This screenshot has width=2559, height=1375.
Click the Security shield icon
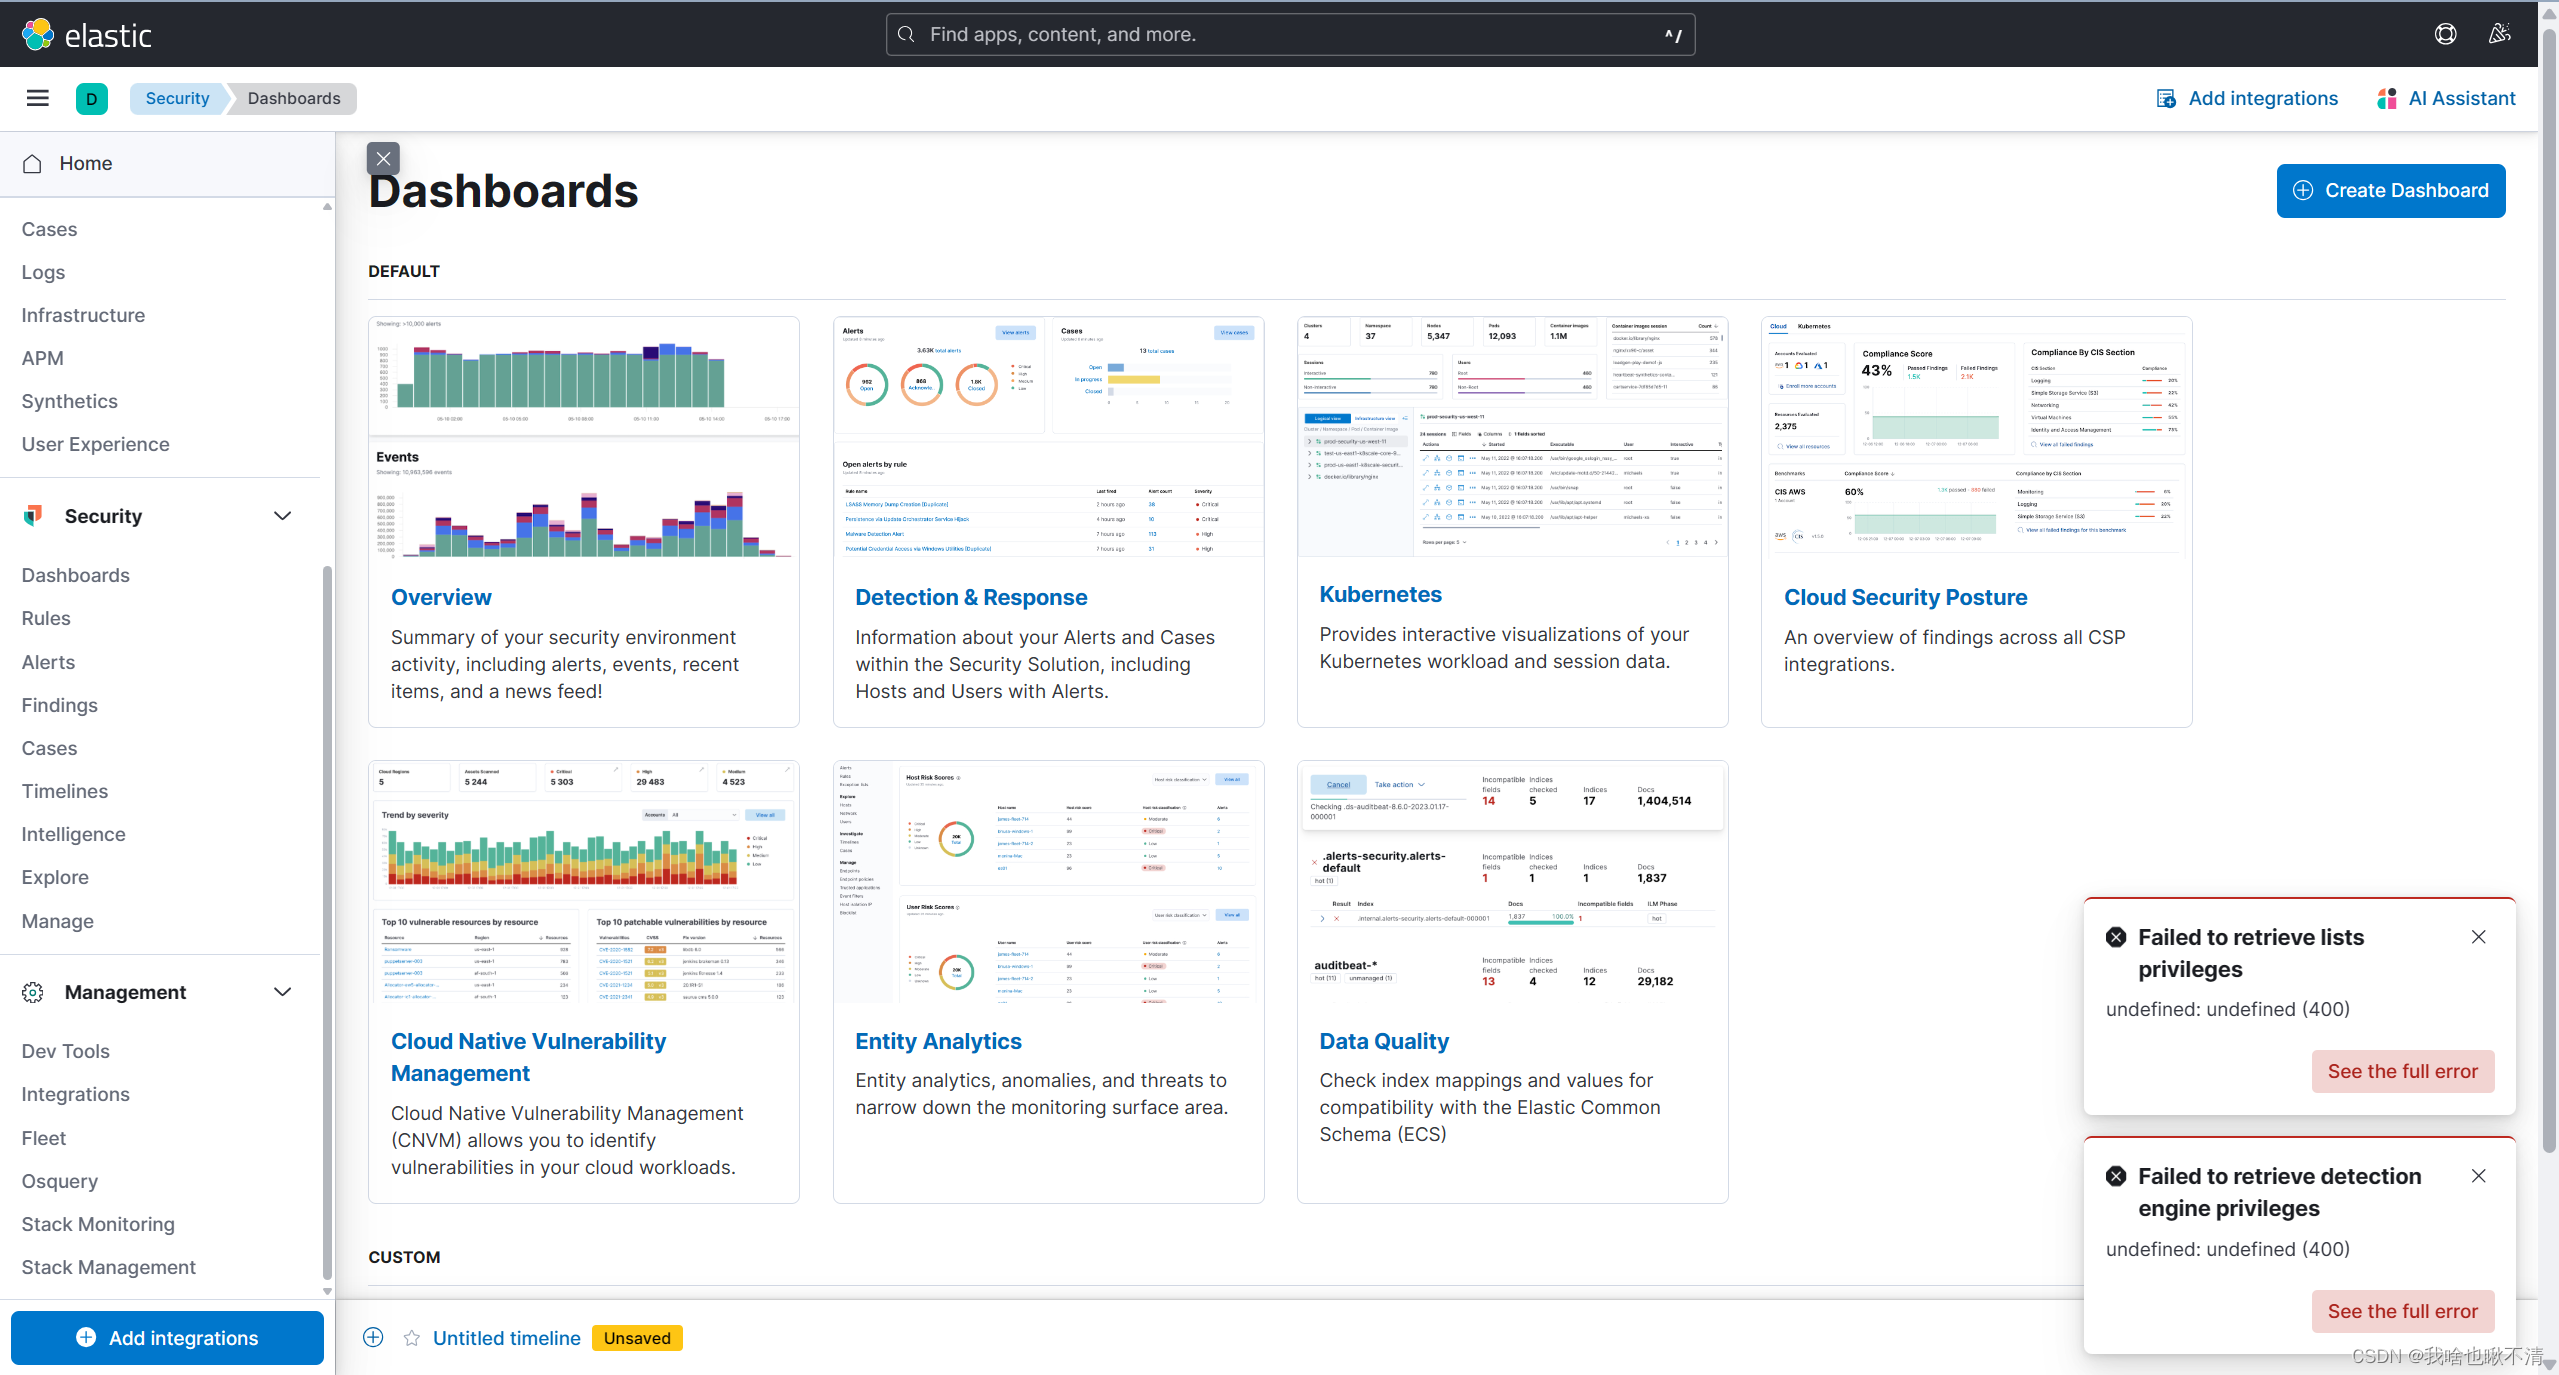(33, 516)
